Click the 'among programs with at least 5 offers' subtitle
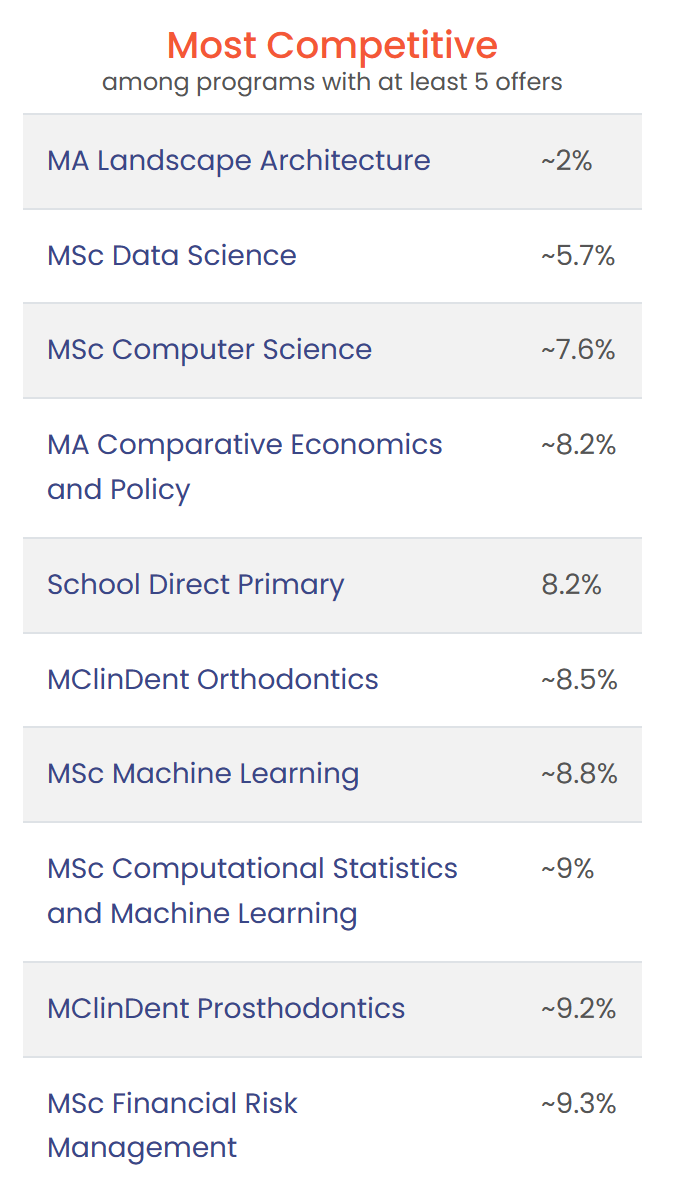The image size is (681, 1201). point(332,82)
